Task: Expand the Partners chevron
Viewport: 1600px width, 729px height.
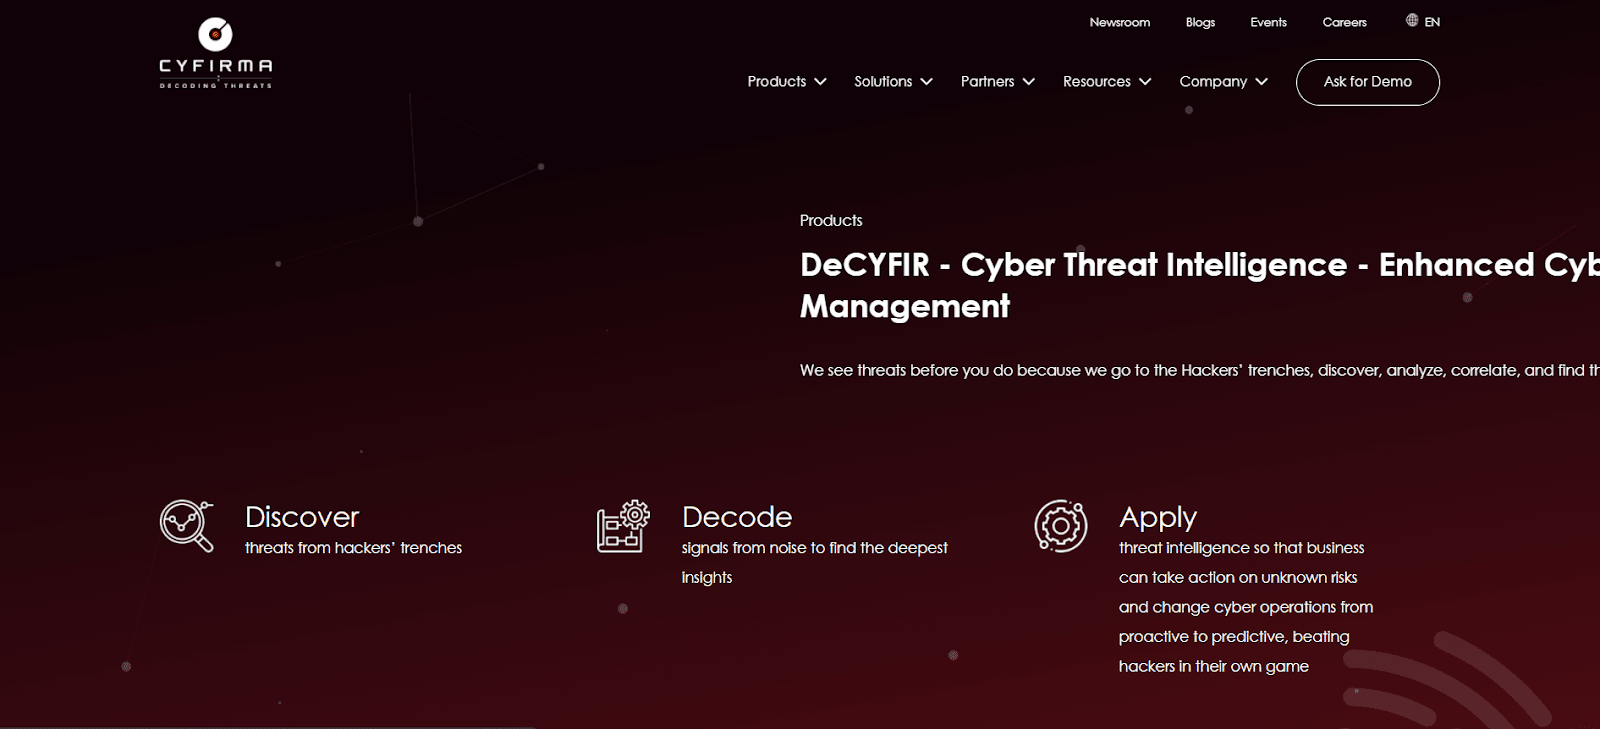Action: [1028, 82]
